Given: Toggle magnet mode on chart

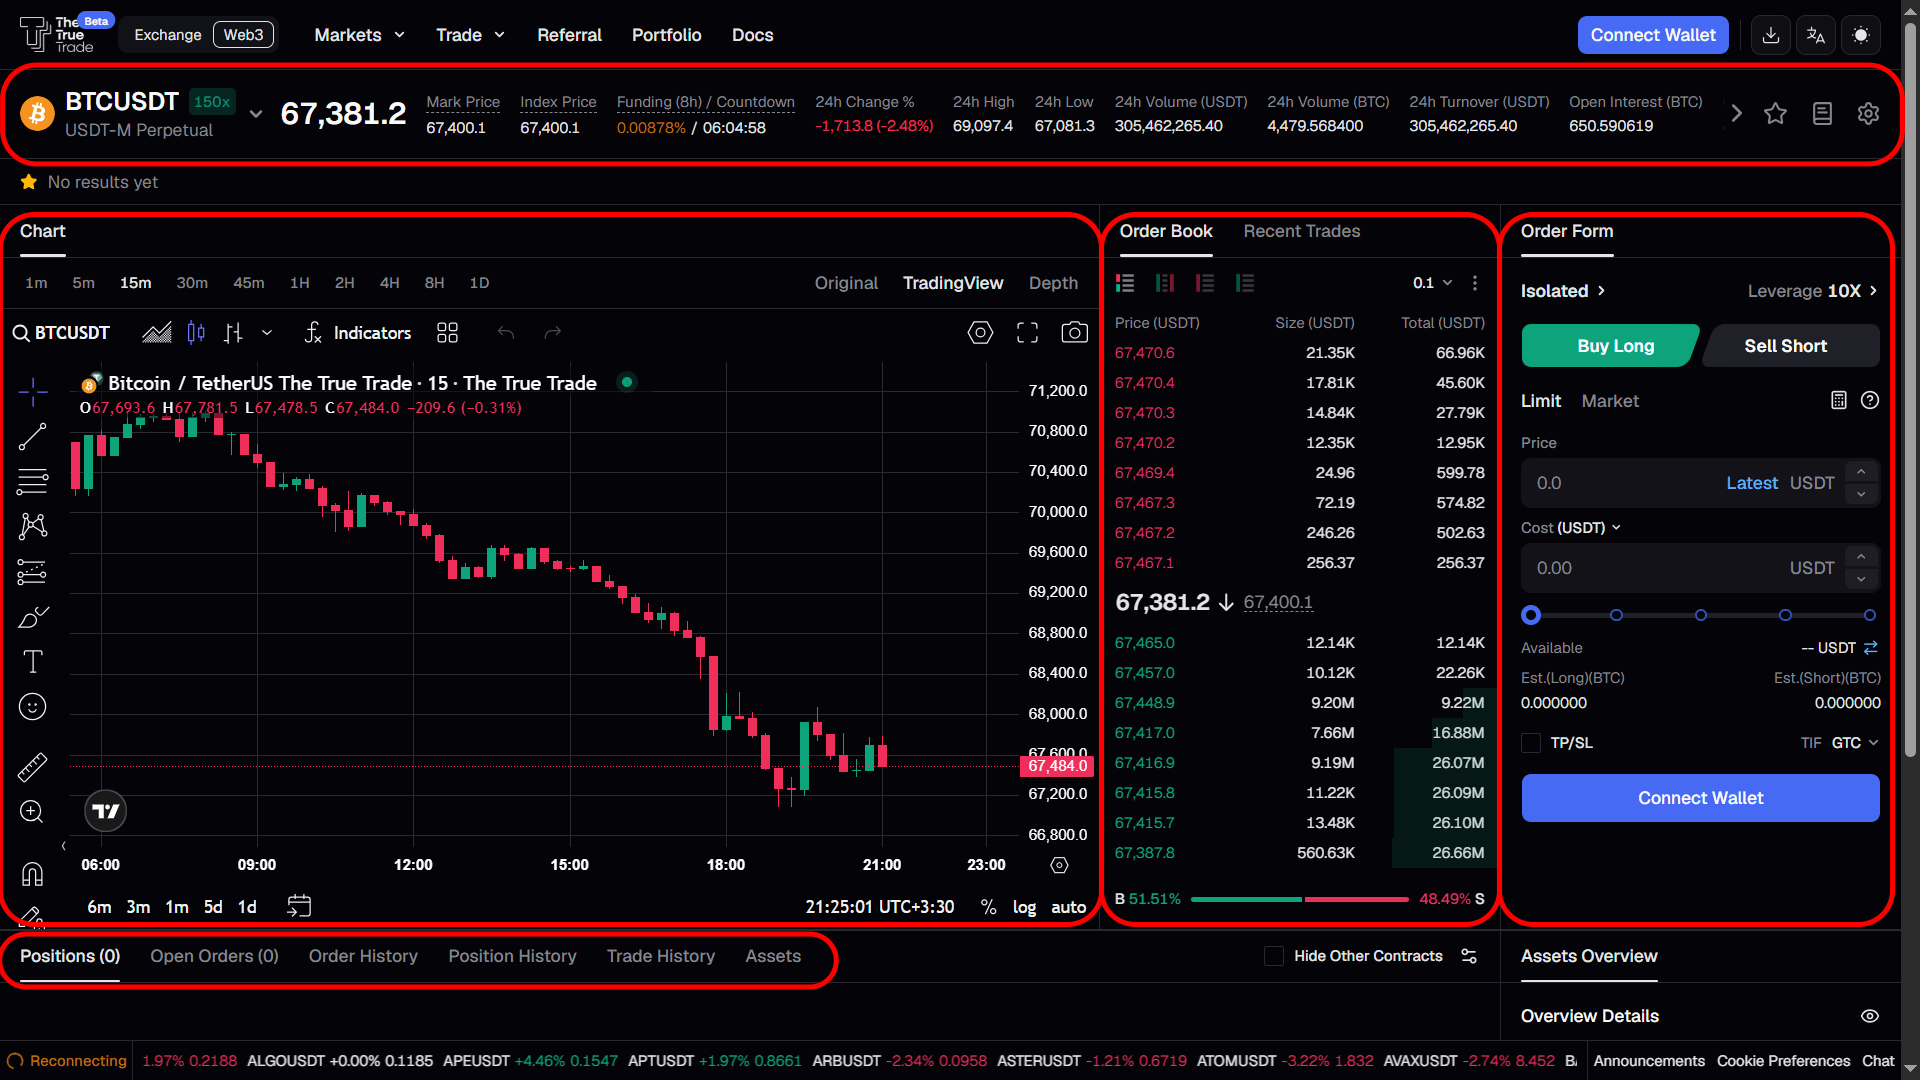Looking at the screenshot, I should [32, 874].
